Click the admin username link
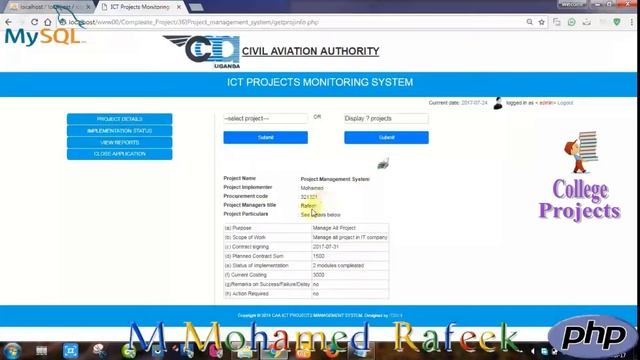Screen dimensions: 640x360 tap(545, 103)
